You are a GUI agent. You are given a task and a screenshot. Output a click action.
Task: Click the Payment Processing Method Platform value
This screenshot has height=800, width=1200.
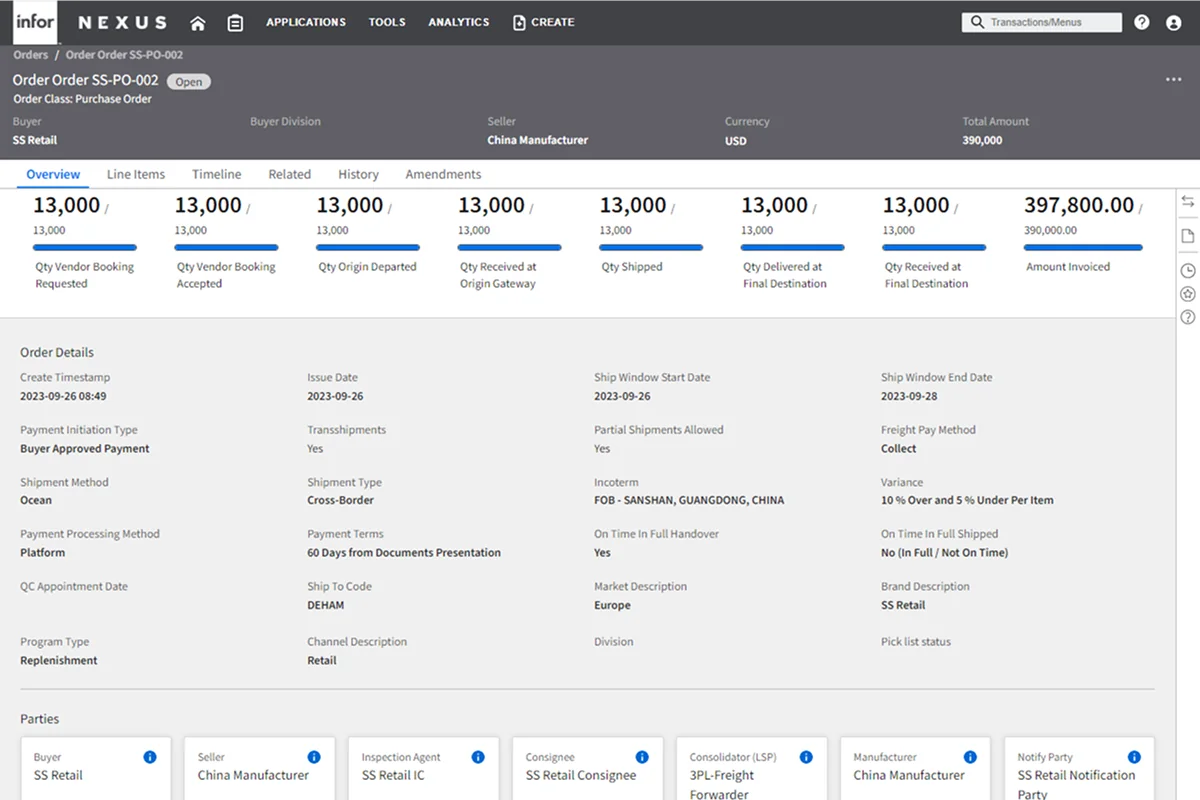42,552
